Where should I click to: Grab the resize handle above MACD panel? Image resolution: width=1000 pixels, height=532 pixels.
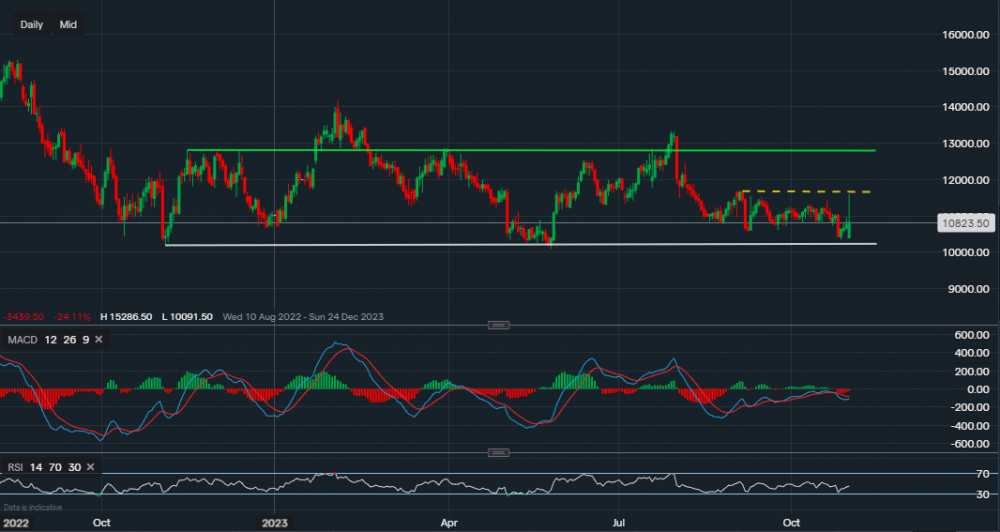tap(498, 325)
